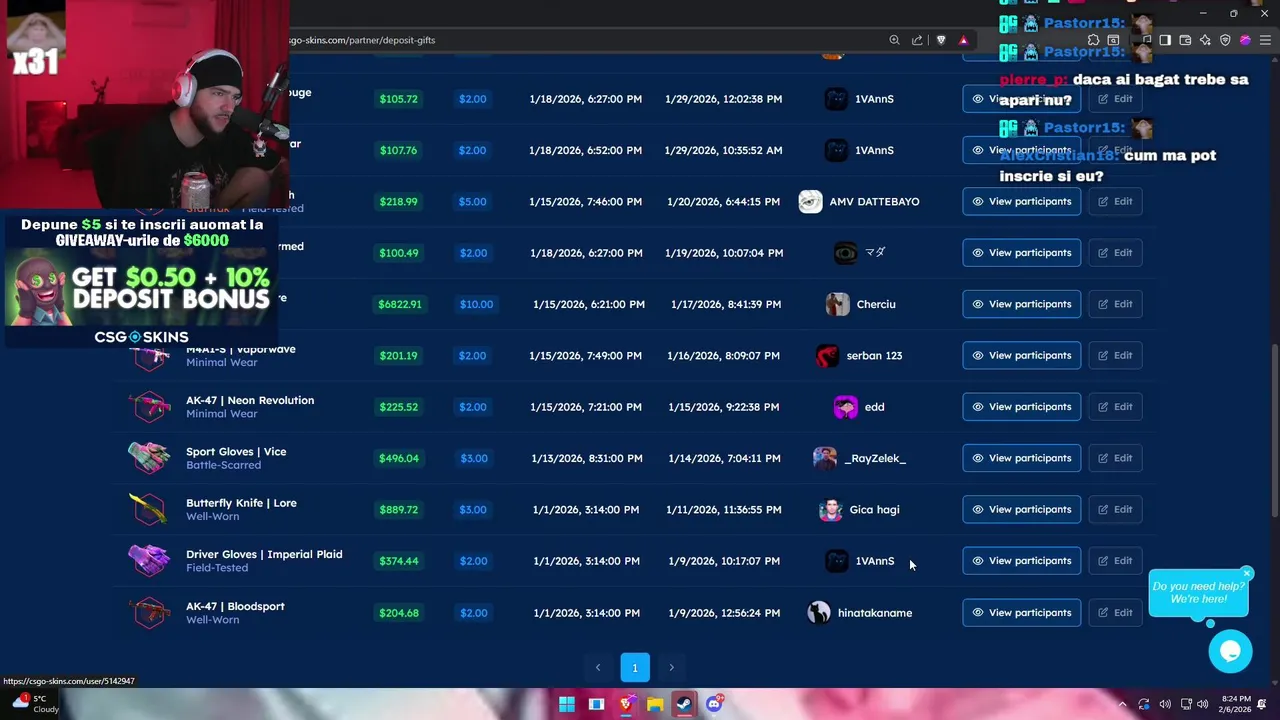Click the Driver Gloves Imperial Plaid image
1280x720 pixels.
coord(149,561)
